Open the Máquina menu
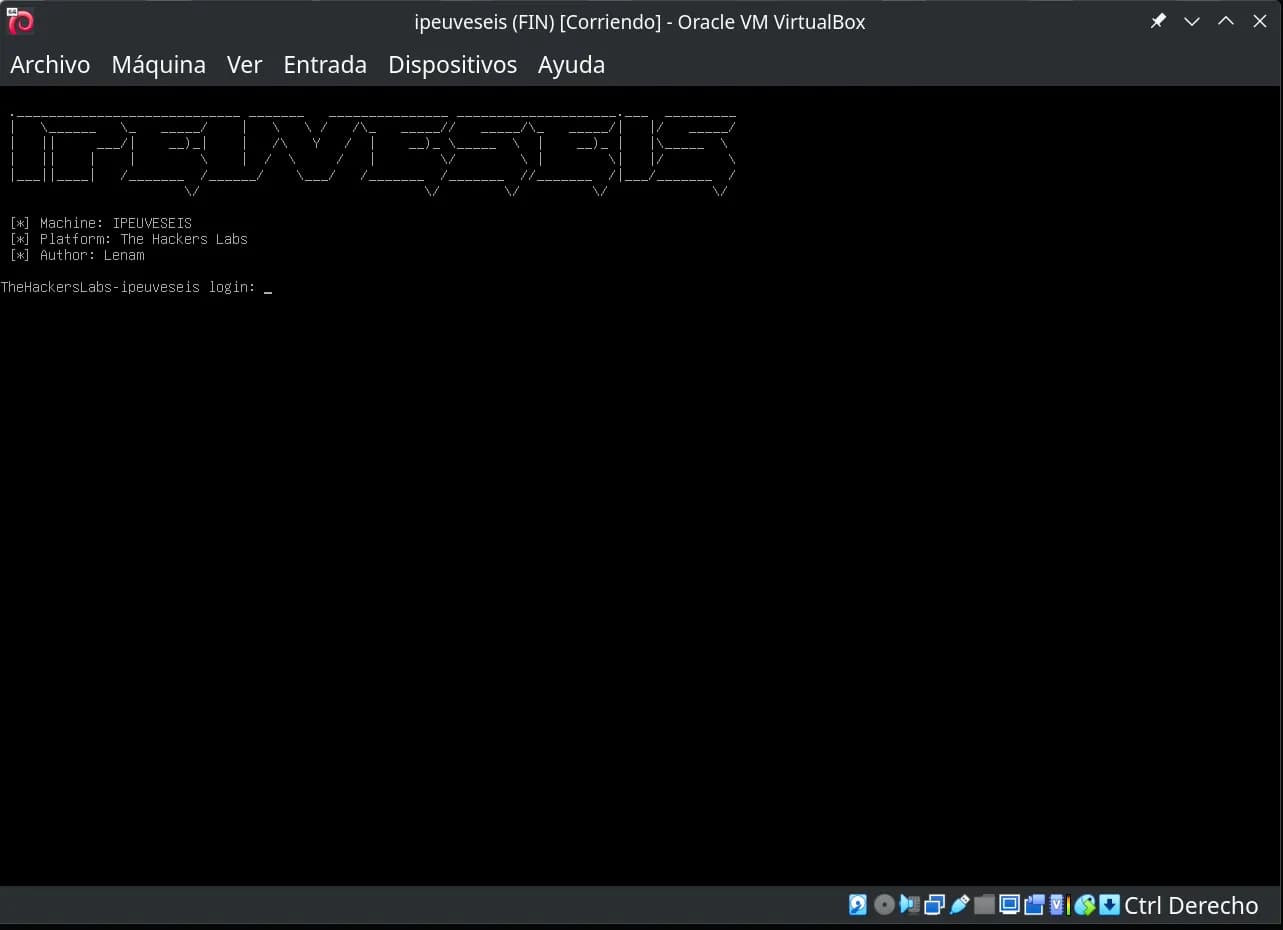The image size is (1283, 930). (158, 65)
